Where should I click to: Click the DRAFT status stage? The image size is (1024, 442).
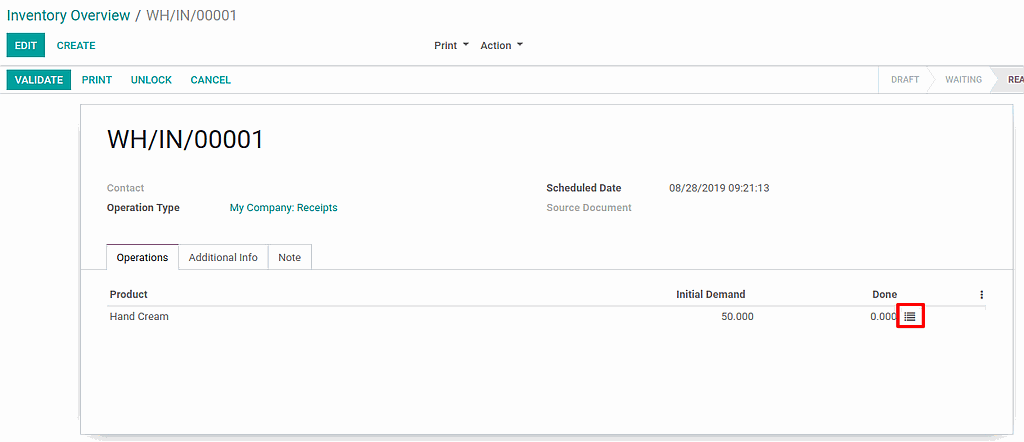905,80
